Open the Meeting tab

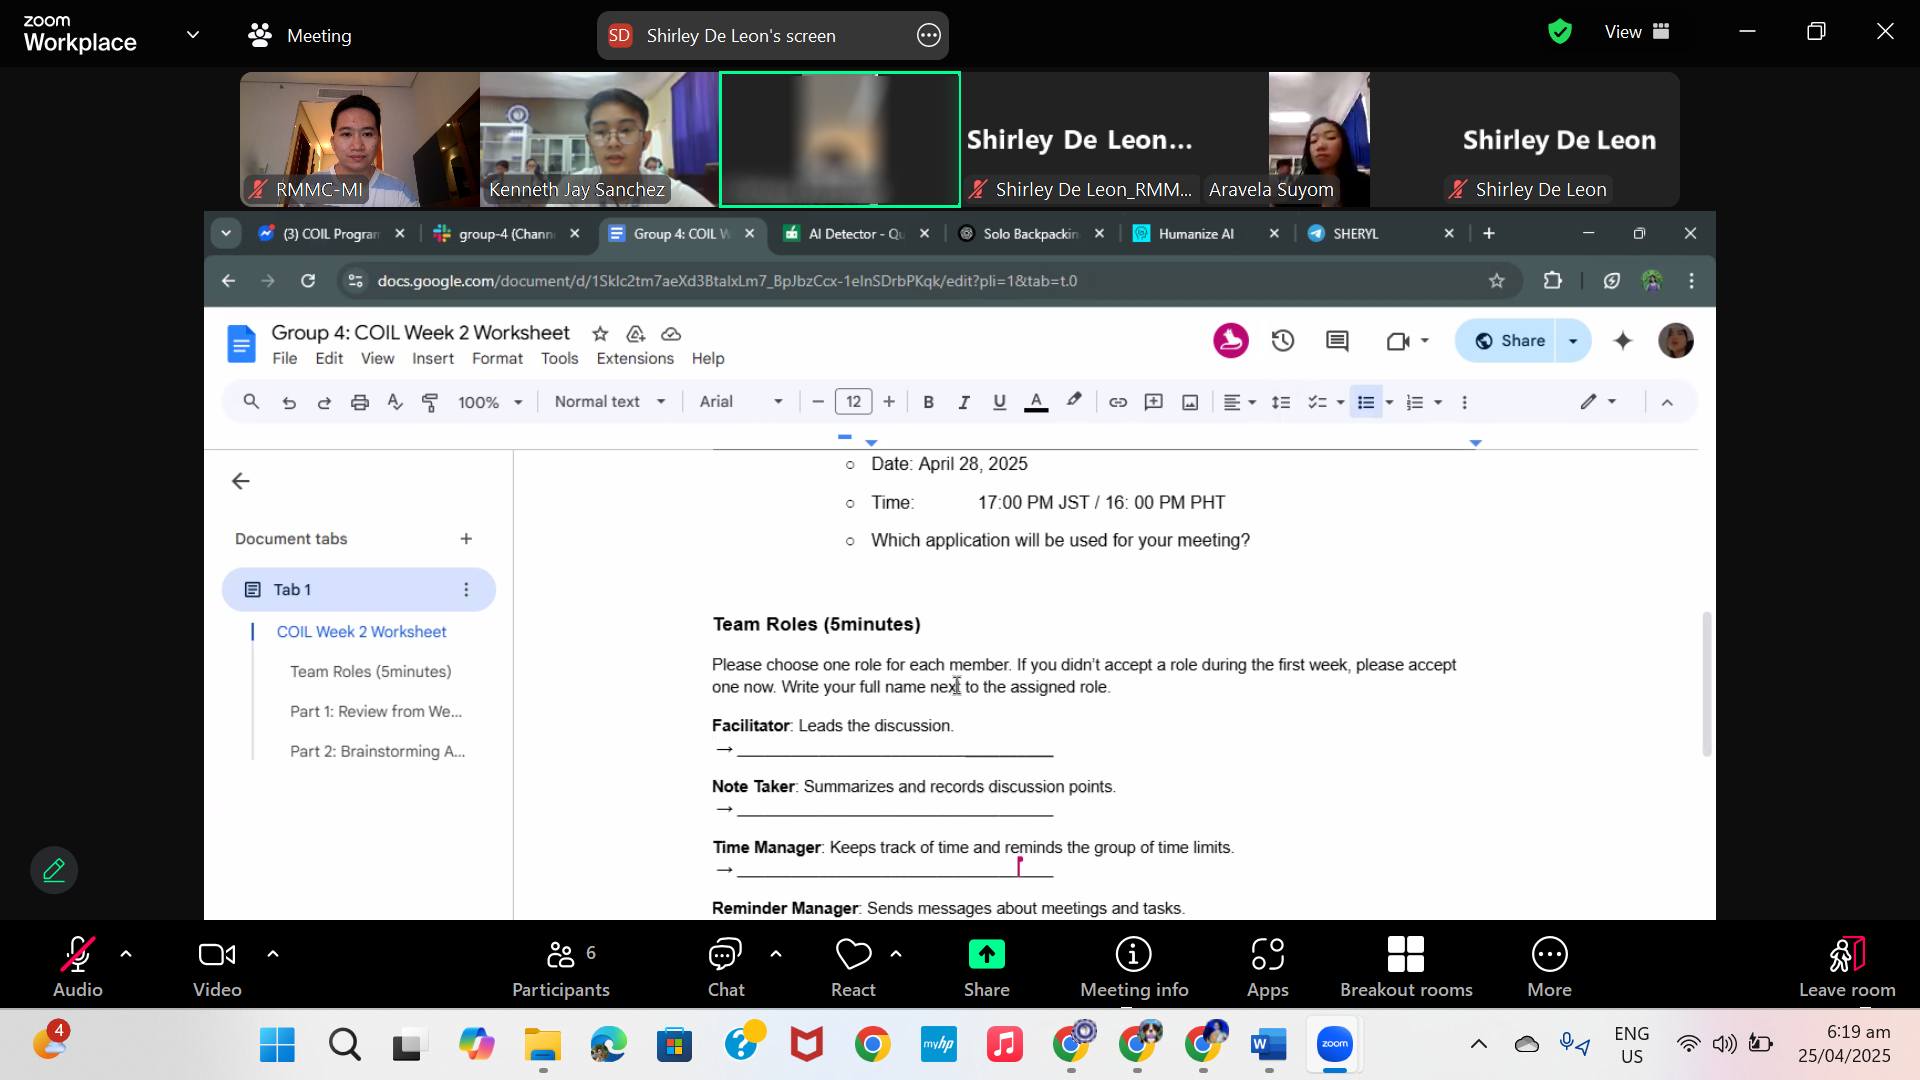[x=300, y=35]
